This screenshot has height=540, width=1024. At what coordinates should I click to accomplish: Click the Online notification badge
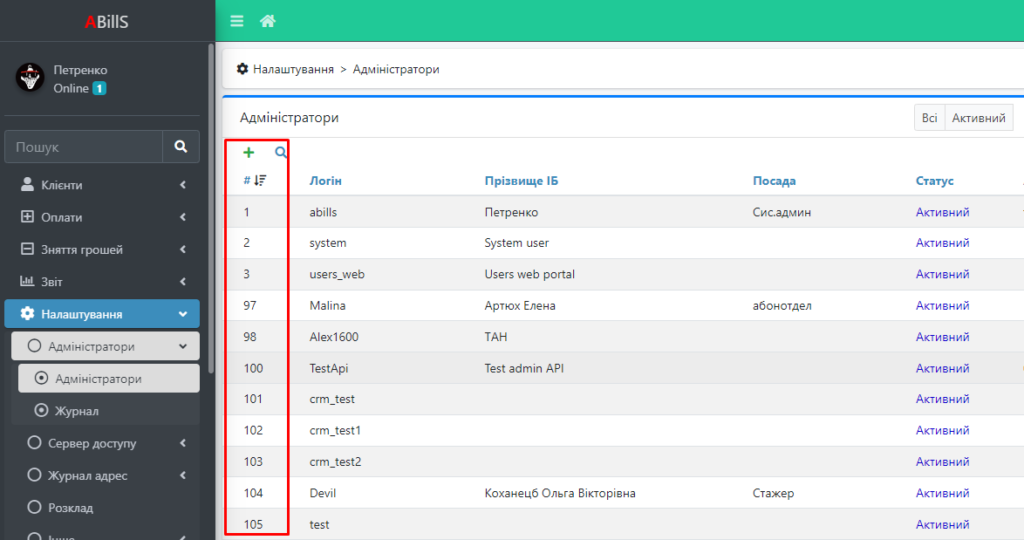(x=100, y=88)
